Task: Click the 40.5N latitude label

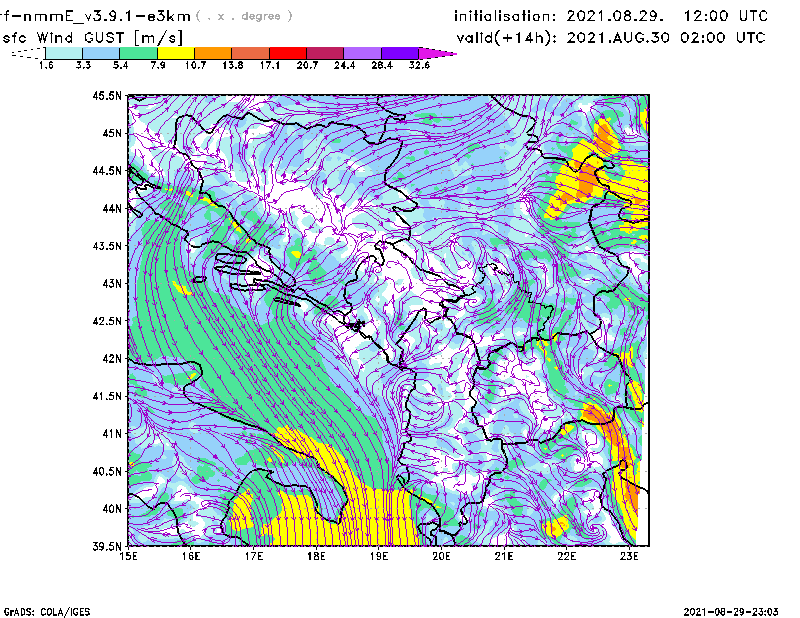Action: click(107, 472)
